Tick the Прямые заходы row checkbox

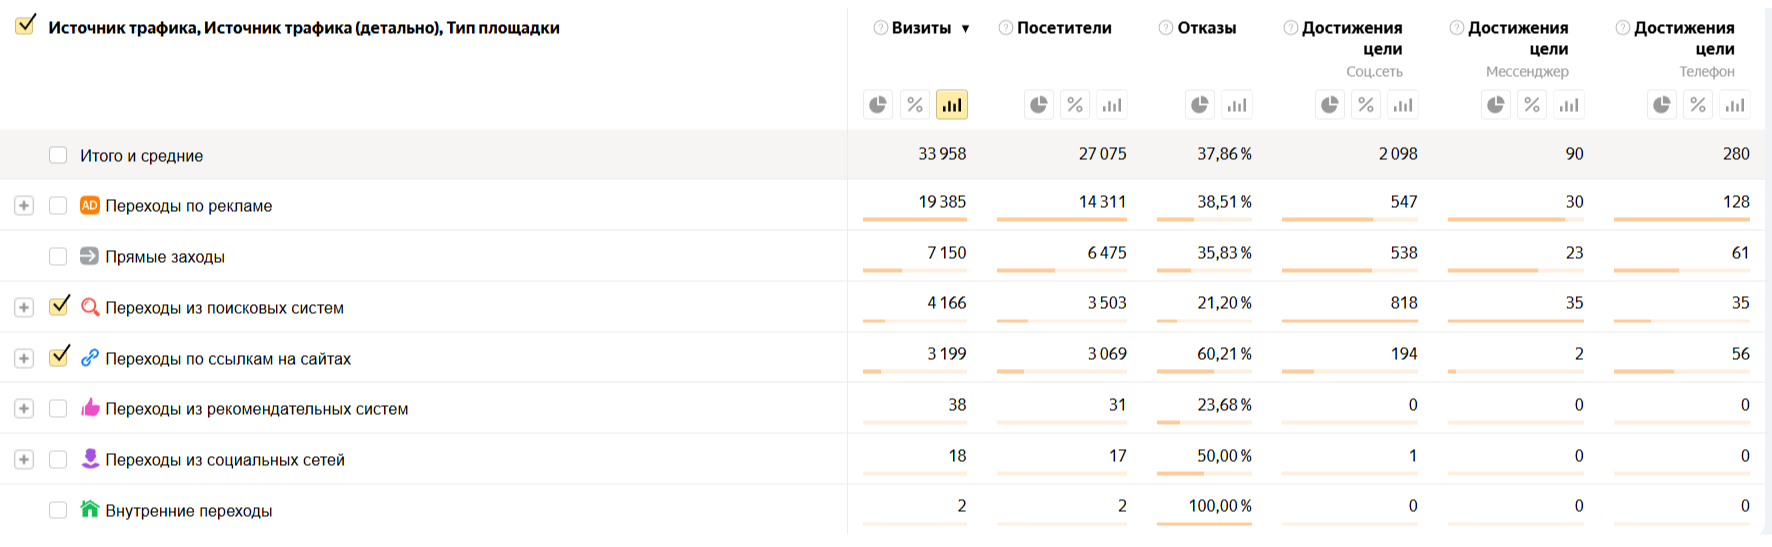(x=58, y=257)
